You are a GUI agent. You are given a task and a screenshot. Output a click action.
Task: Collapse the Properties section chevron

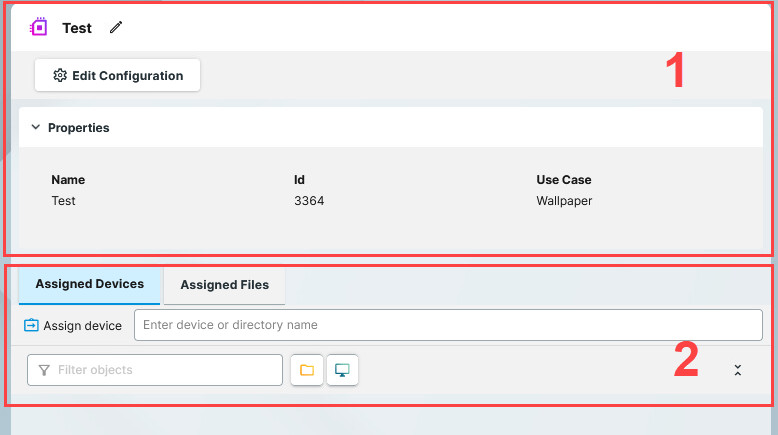pyautogui.click(x=35, y=128)
